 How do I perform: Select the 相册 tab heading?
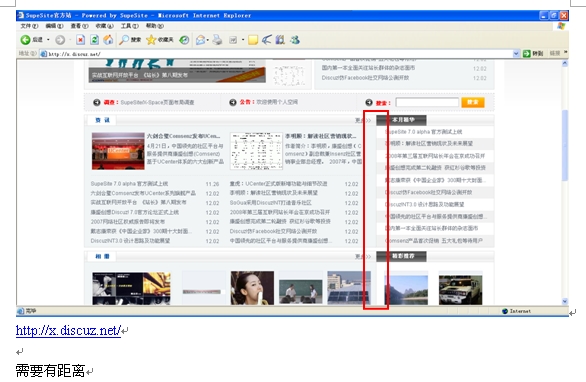pyautogui.click(x=102, y=256)
